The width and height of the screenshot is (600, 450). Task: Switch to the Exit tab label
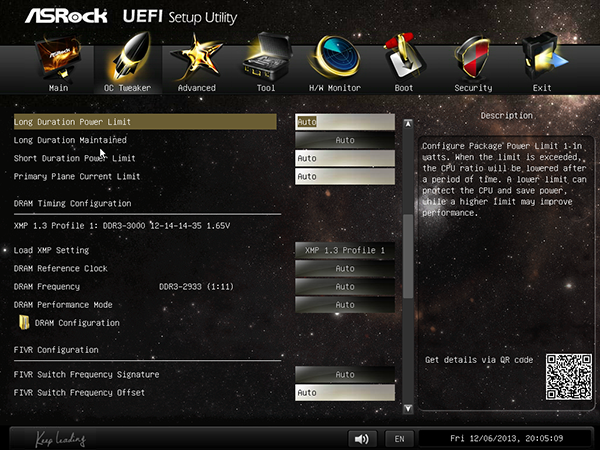coord(542,88)
